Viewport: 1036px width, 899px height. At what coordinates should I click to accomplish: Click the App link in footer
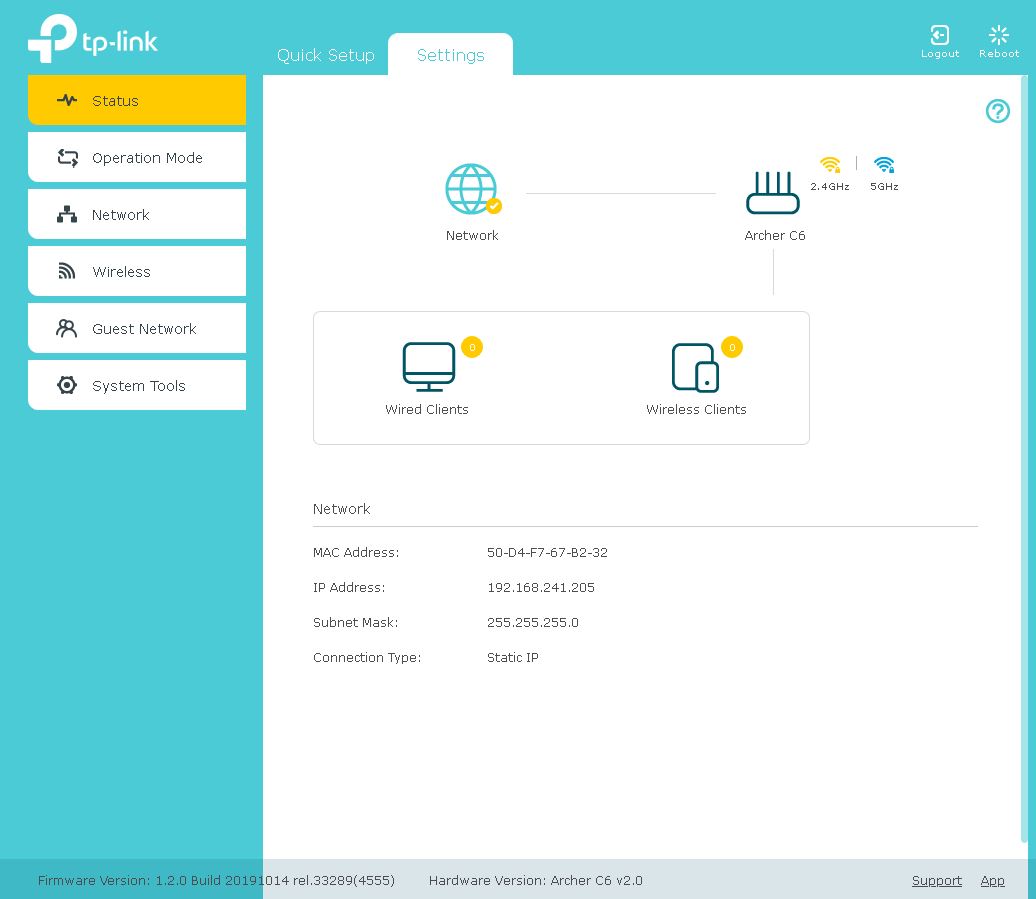992,880
